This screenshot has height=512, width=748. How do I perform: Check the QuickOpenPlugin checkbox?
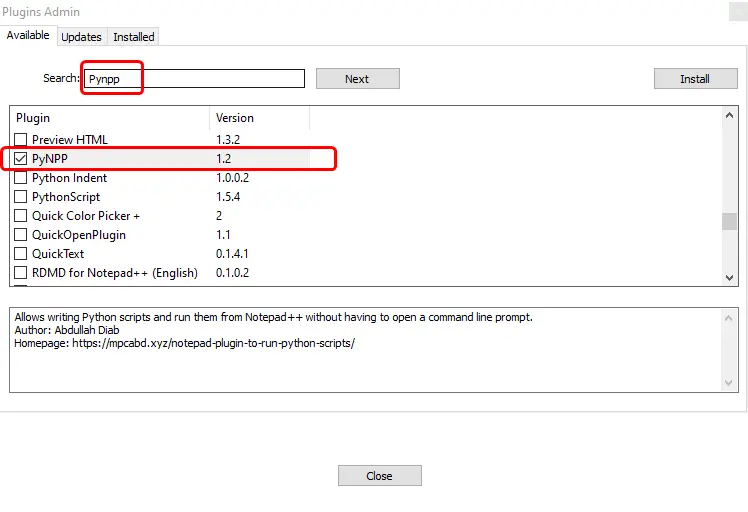click(x=21, y=235)
